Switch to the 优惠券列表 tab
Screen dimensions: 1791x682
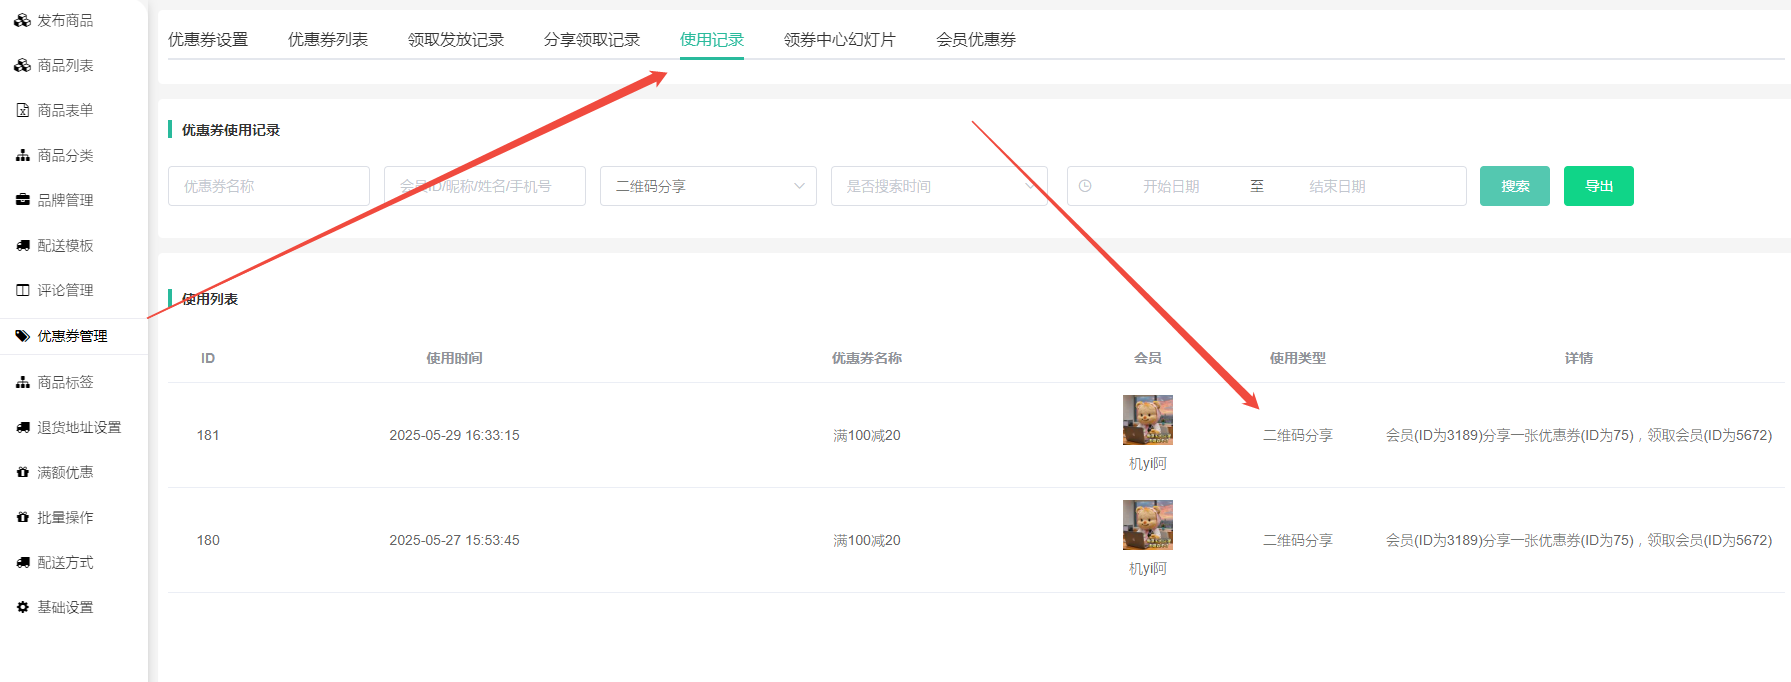pos(327,40)
